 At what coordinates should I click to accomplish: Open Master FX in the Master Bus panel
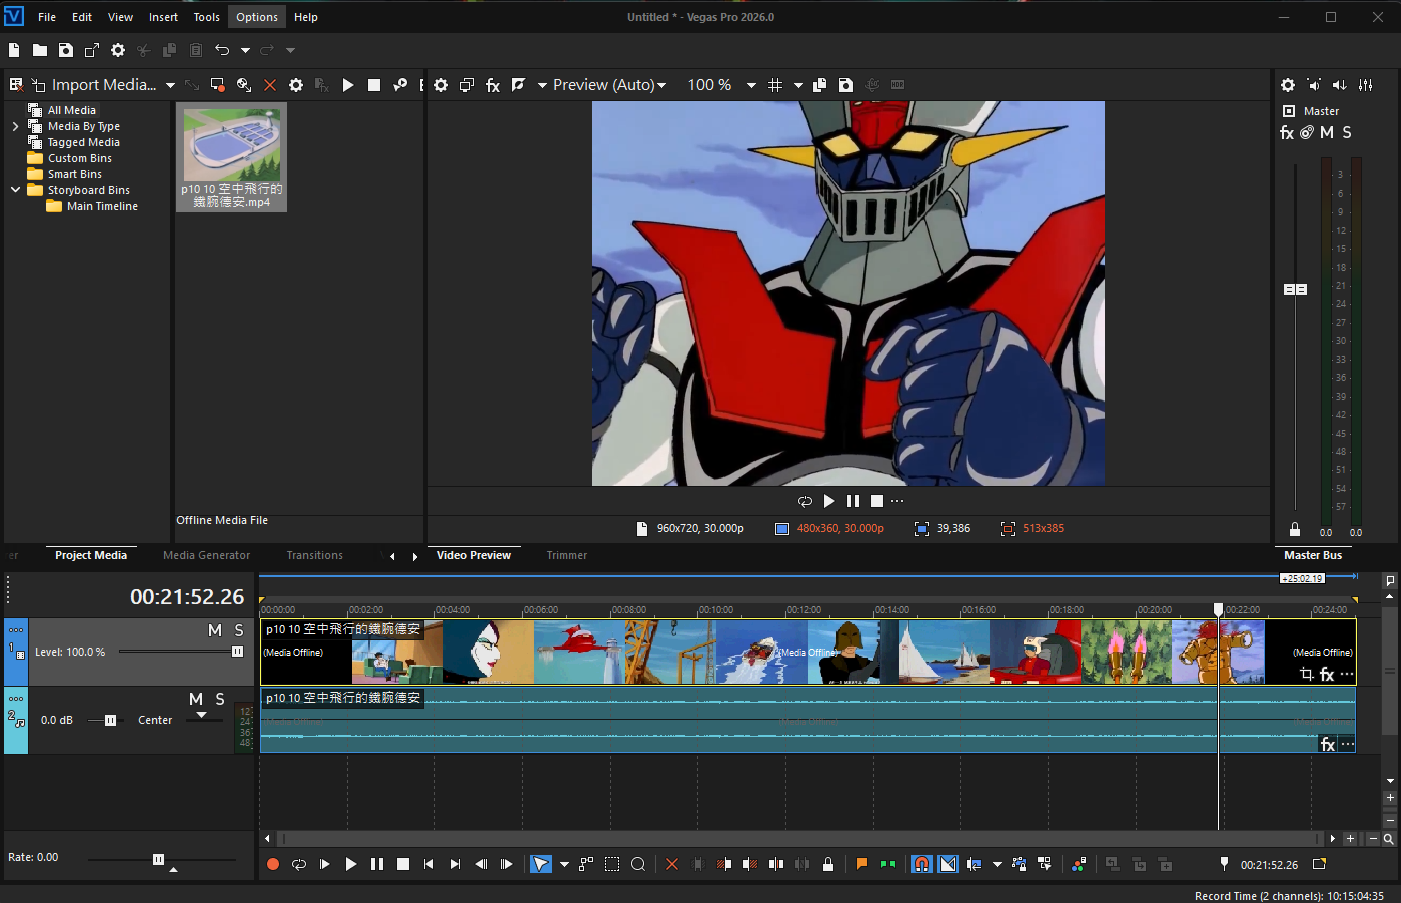pos(1287,132)
